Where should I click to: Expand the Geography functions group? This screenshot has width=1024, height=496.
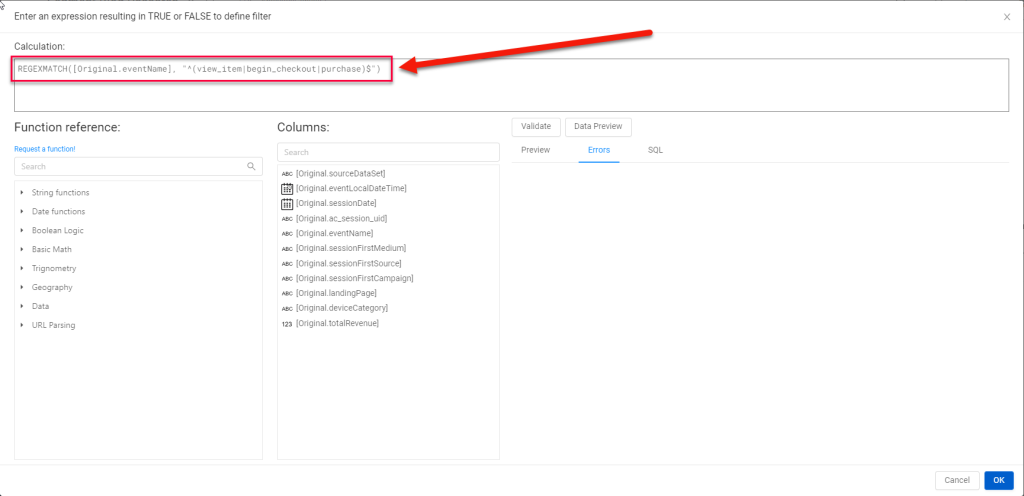tap(22, 287)
